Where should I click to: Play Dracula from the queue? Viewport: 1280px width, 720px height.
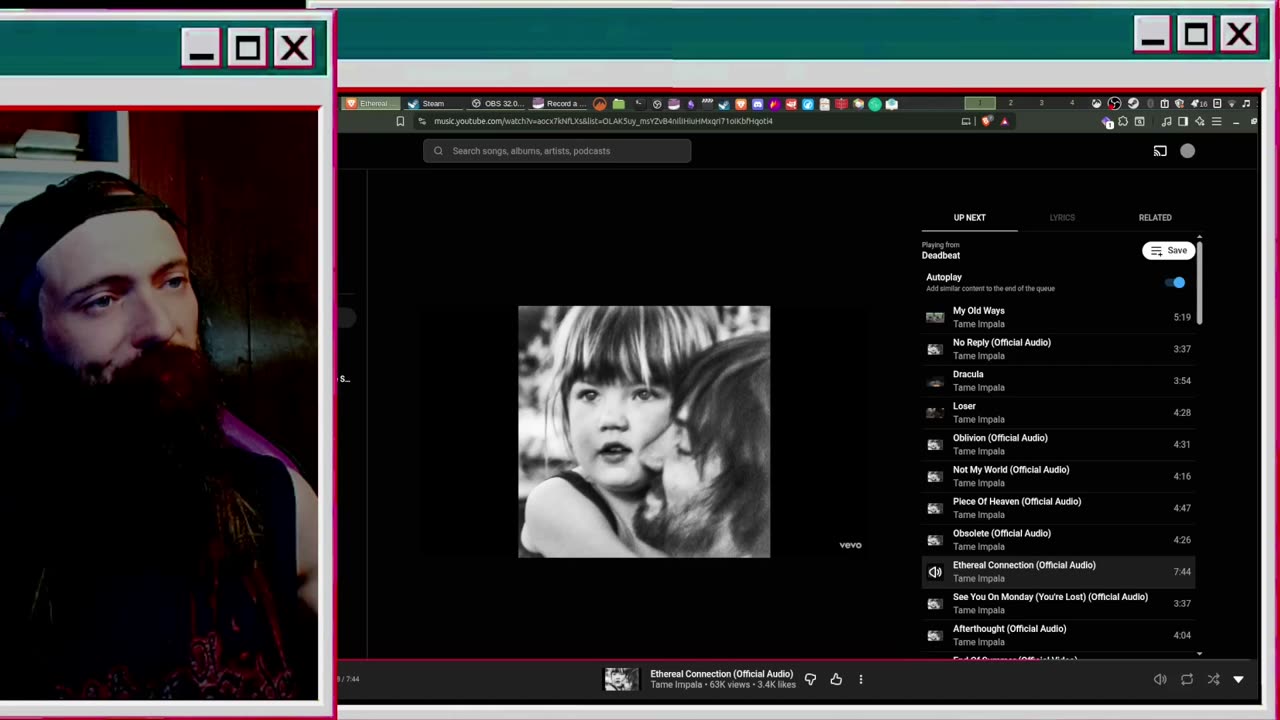(1058, 381)
